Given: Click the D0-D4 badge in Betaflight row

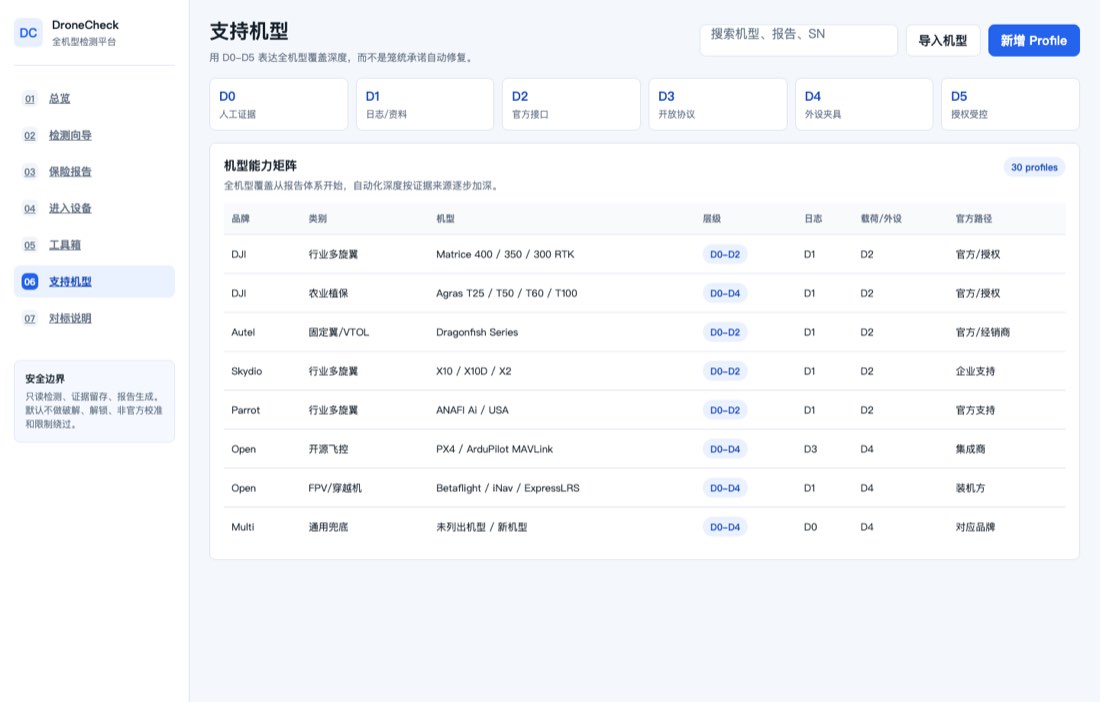Looking at the screenshot, I should point(725,488).
